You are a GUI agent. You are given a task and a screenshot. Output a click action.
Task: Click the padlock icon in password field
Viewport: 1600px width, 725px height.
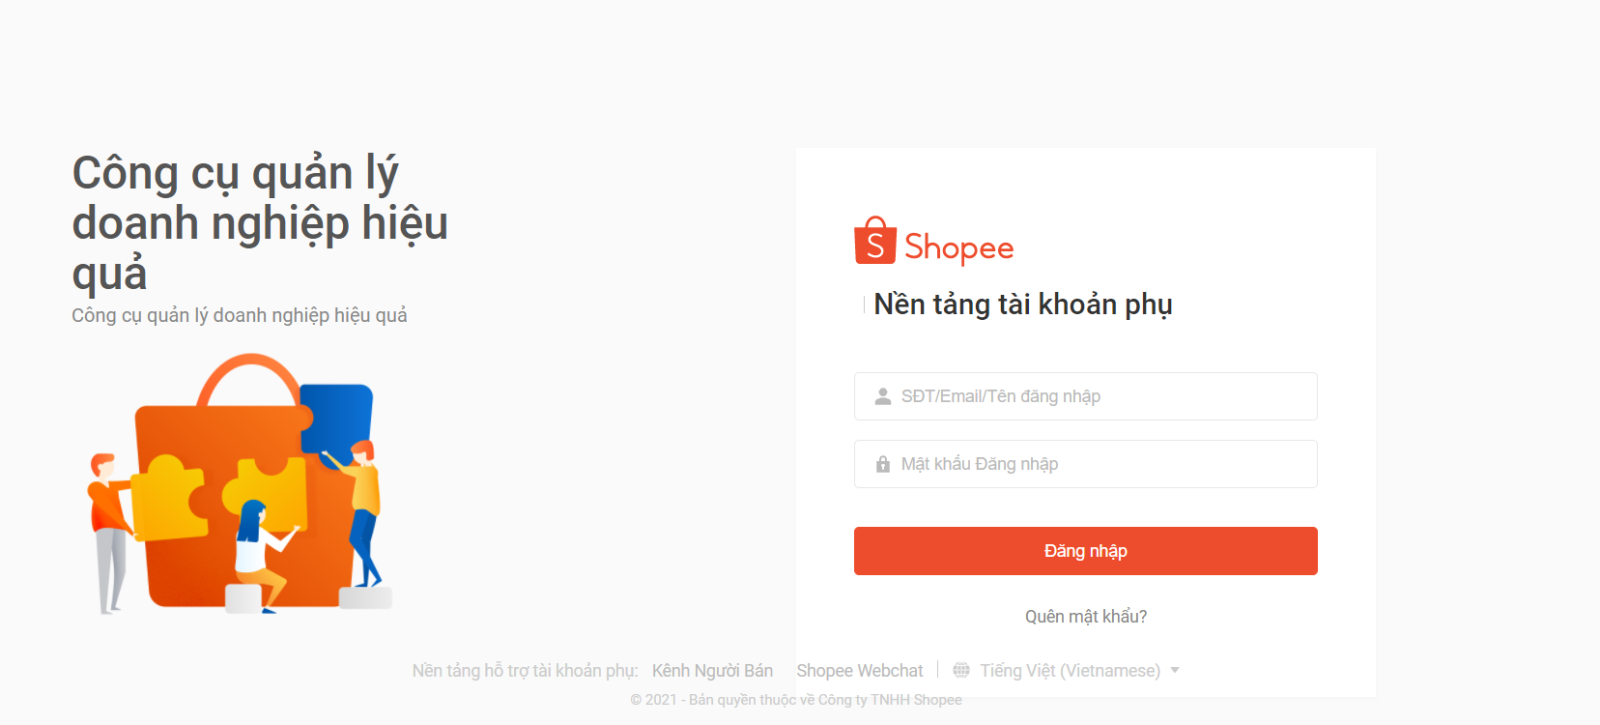[883, 465]
